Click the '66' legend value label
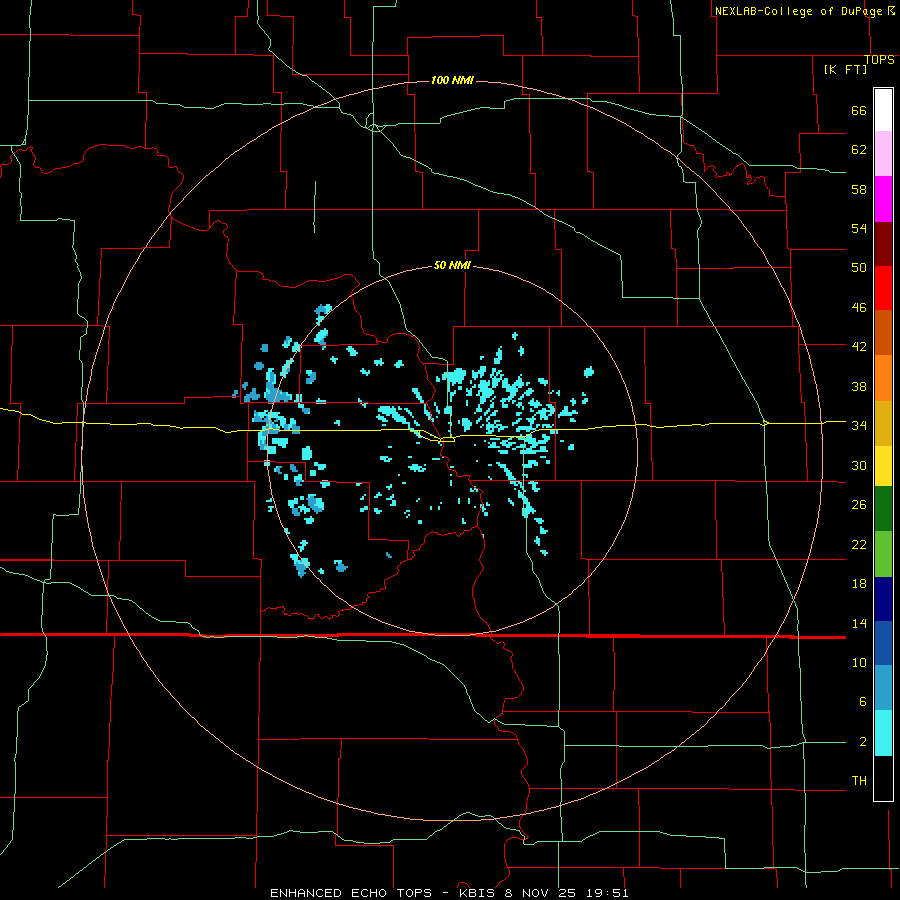 click(859, 110)
